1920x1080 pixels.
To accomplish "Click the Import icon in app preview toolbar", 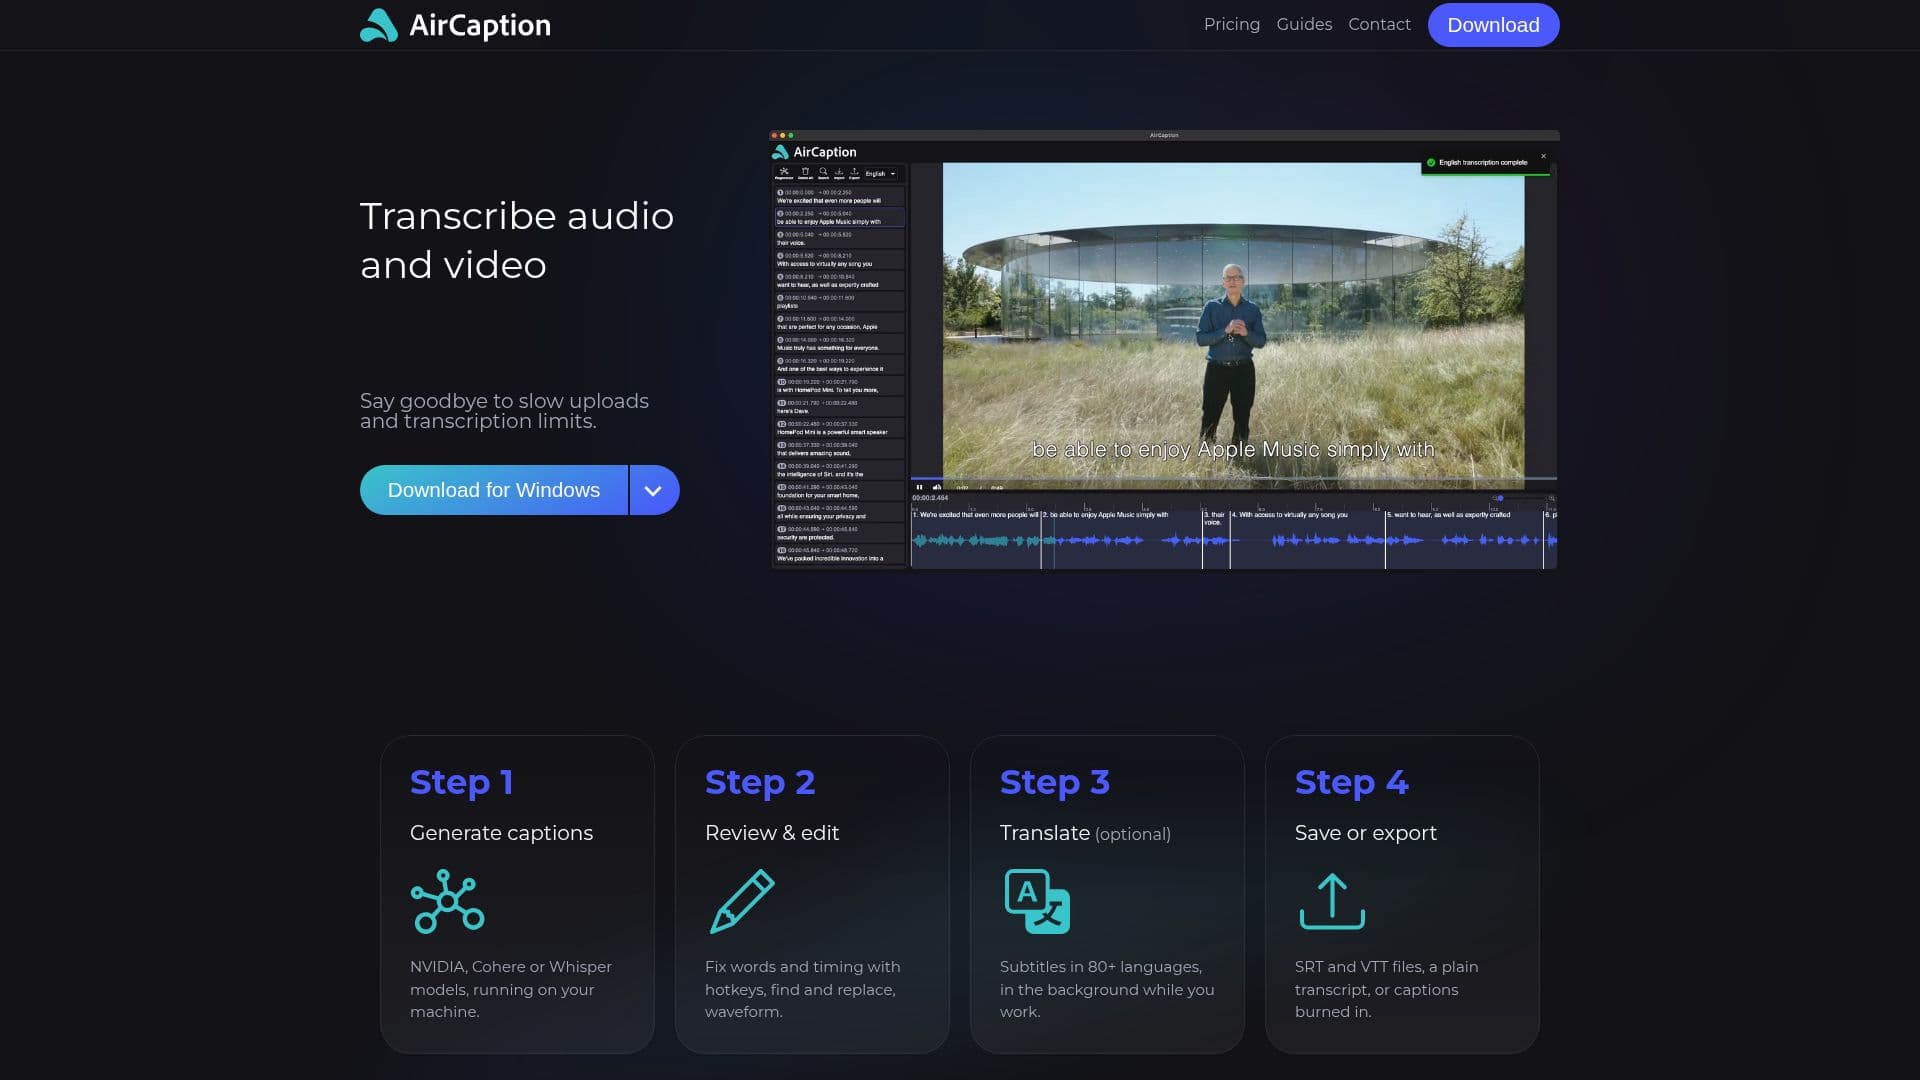I will coord(839,173).
